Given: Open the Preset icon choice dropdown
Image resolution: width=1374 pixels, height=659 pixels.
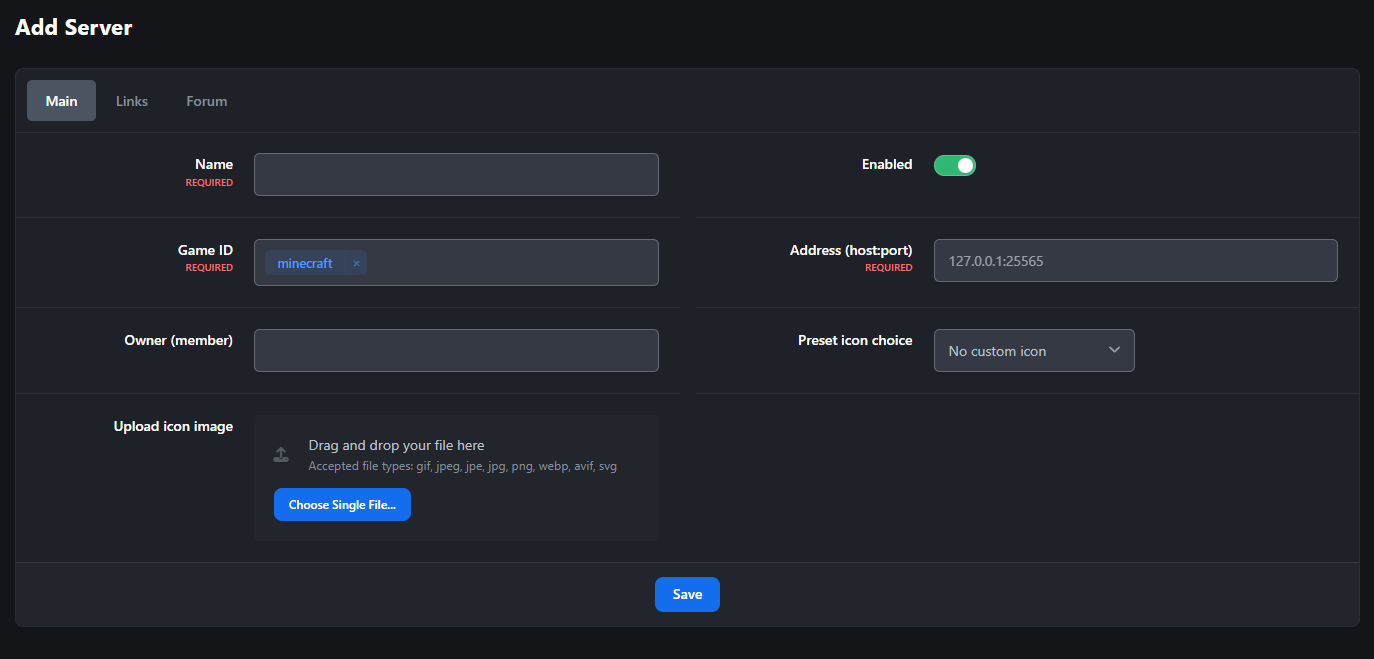Looking at the screenshot, I should [x=1034, y=351].
